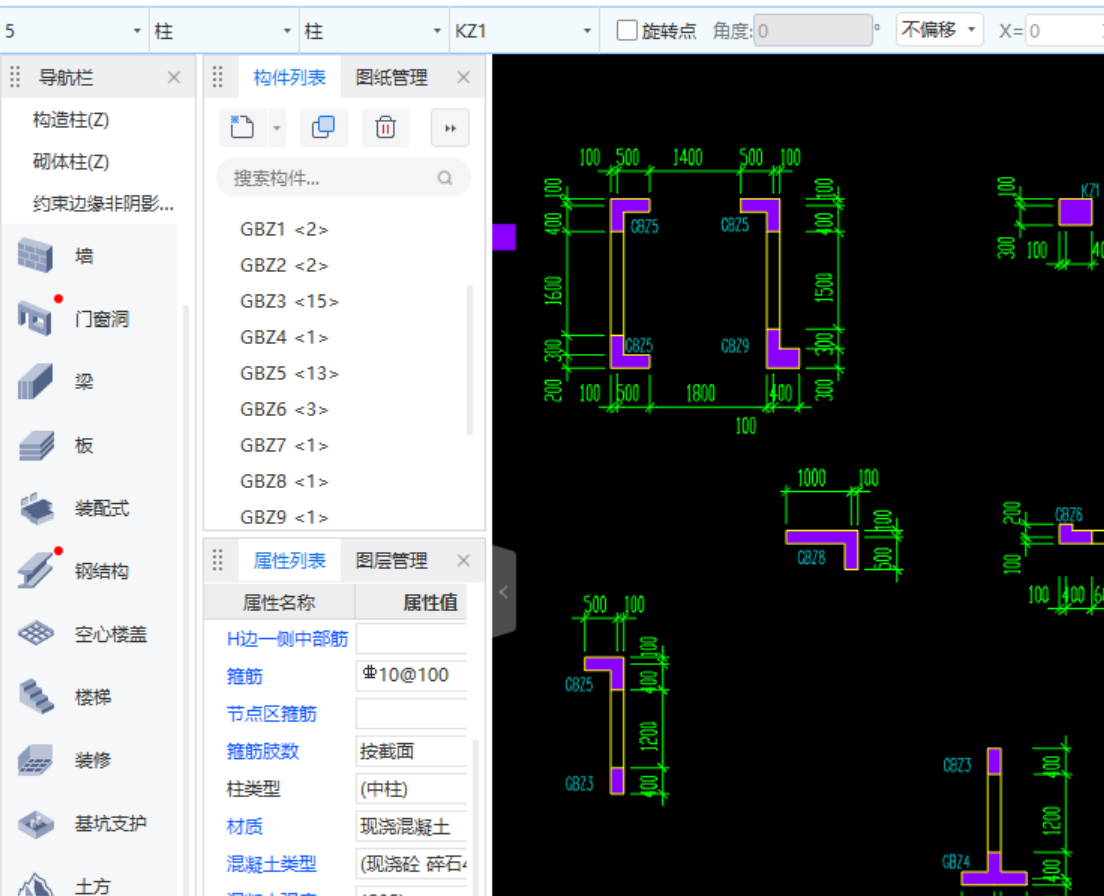Click the delete component trash icon
Image resolution: width=1104 pixels, height=896 pixels.
(385, 127)
